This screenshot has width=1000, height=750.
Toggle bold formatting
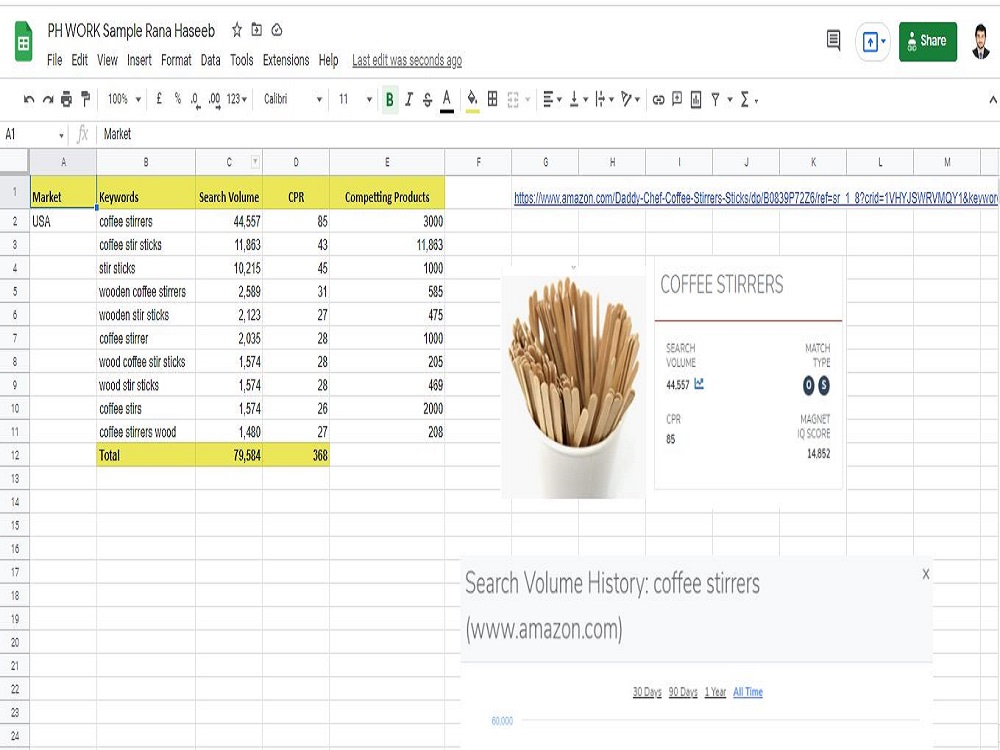[390, 99]
